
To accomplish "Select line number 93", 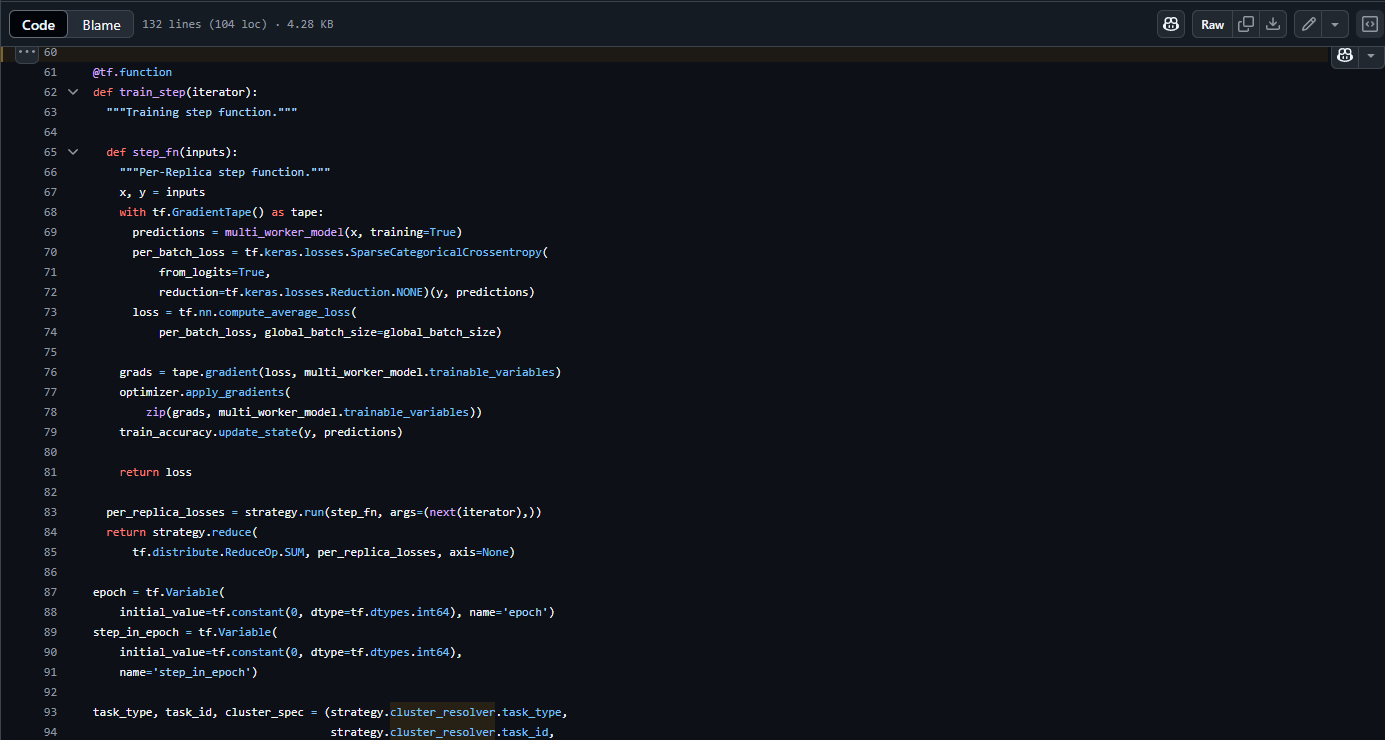I will pos(50,712).
